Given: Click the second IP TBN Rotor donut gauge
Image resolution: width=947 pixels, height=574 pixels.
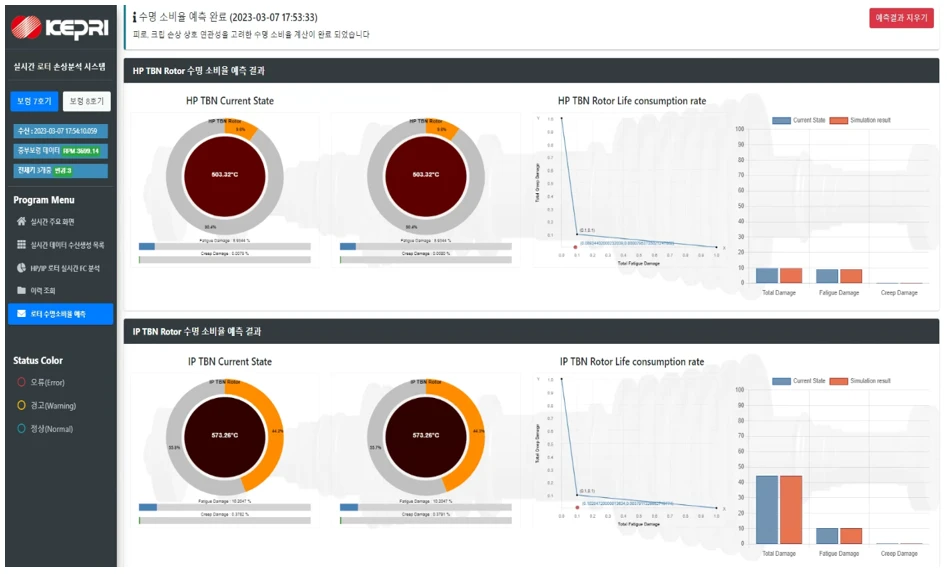Looking at the screenshot, I should [x=426, y=436].
